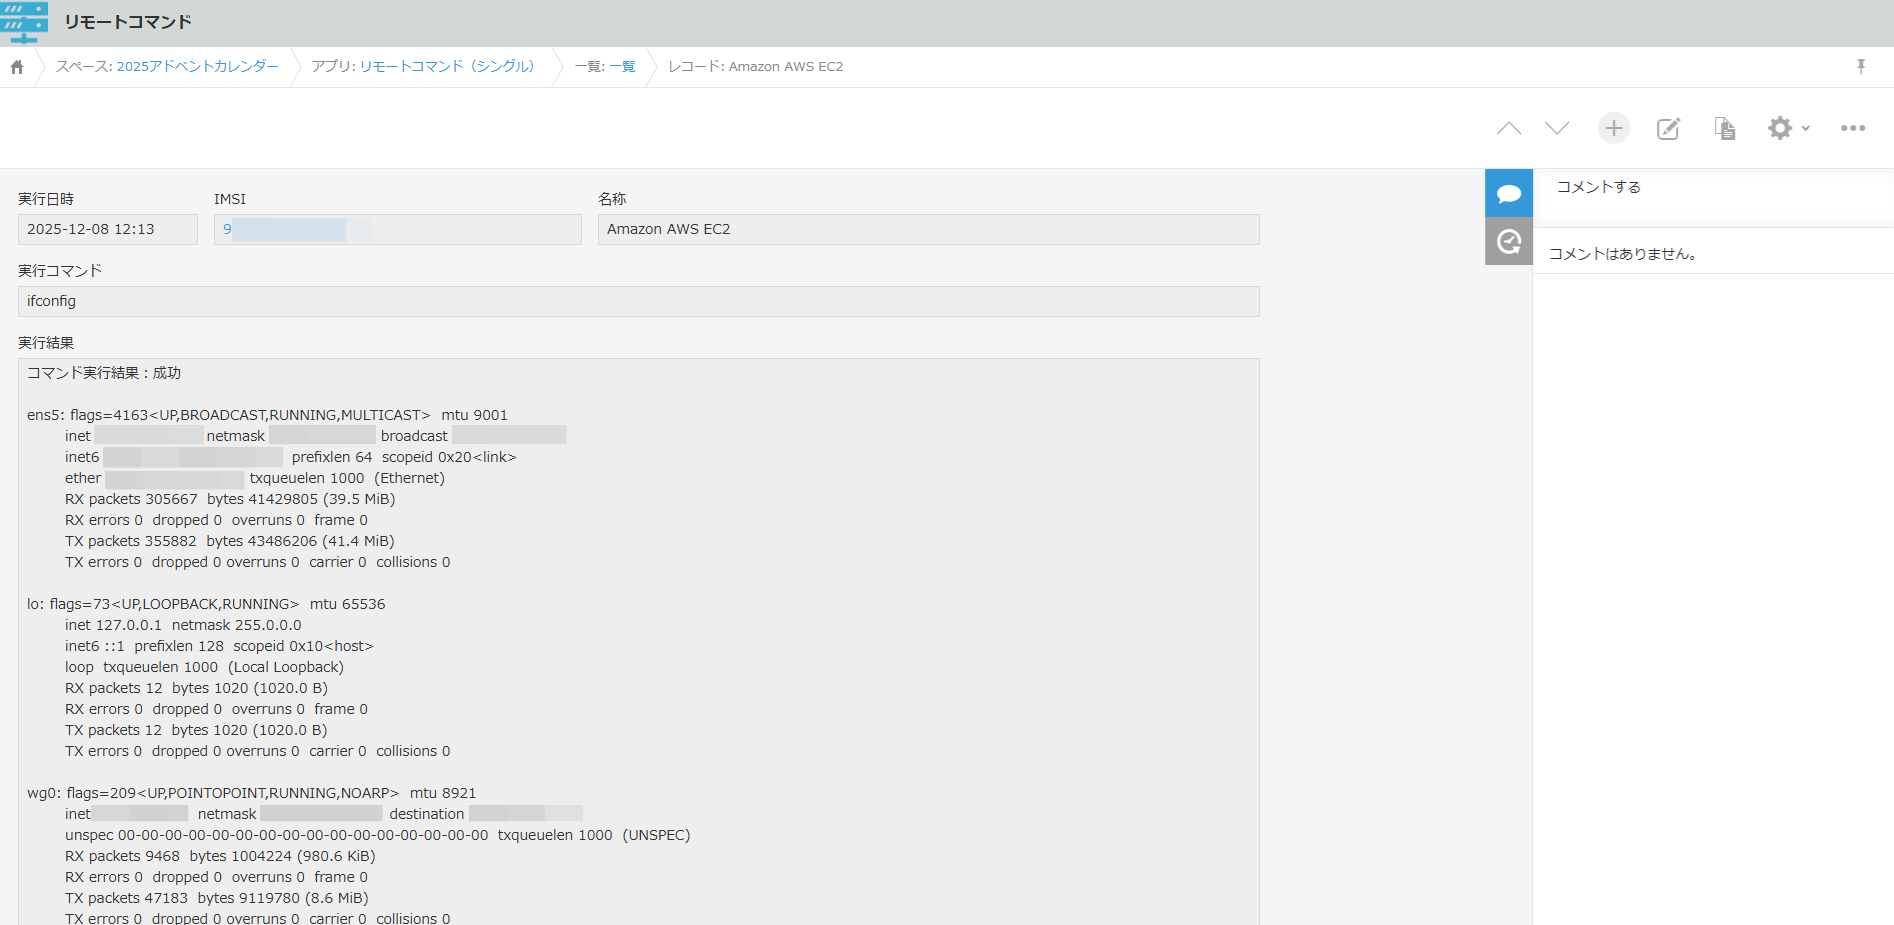Click the loop txqueuelen 1000 line
Image resolution: width=1894 pixels, height=925 pixels.
point(204,667)
